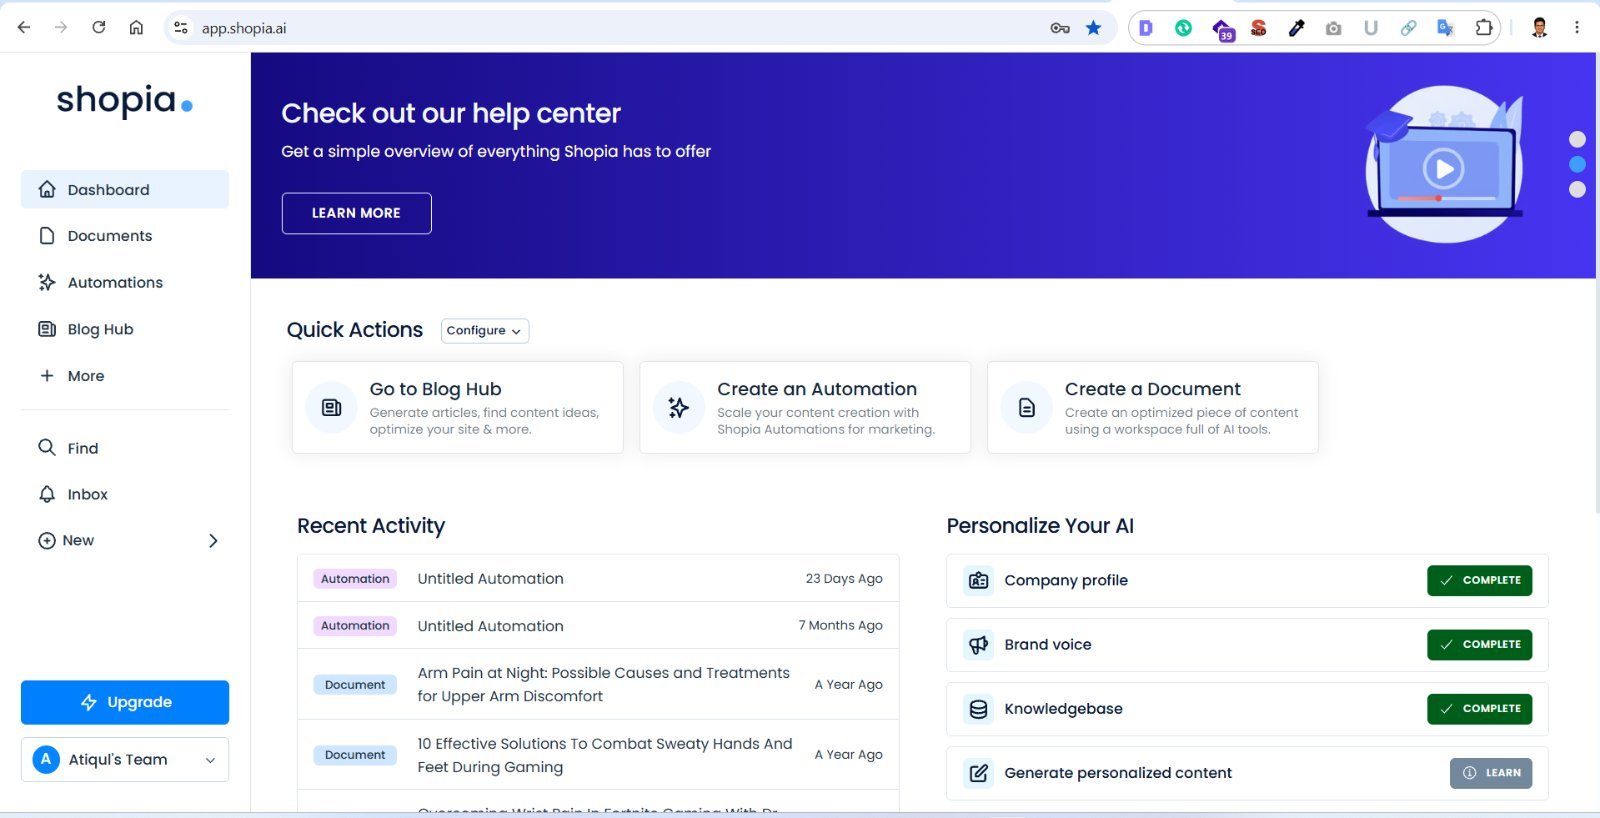
Task: Open the Atiqul's Team dropdown
Action: tap(125, 760)
